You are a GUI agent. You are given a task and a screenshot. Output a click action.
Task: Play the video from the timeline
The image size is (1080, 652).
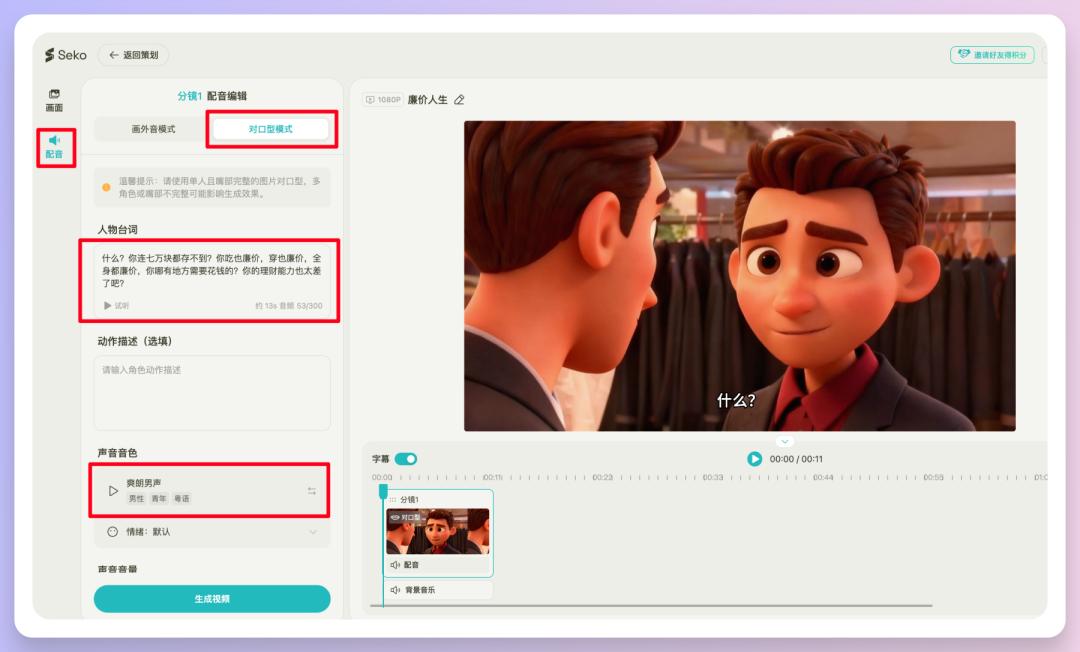tap(755, 459)
